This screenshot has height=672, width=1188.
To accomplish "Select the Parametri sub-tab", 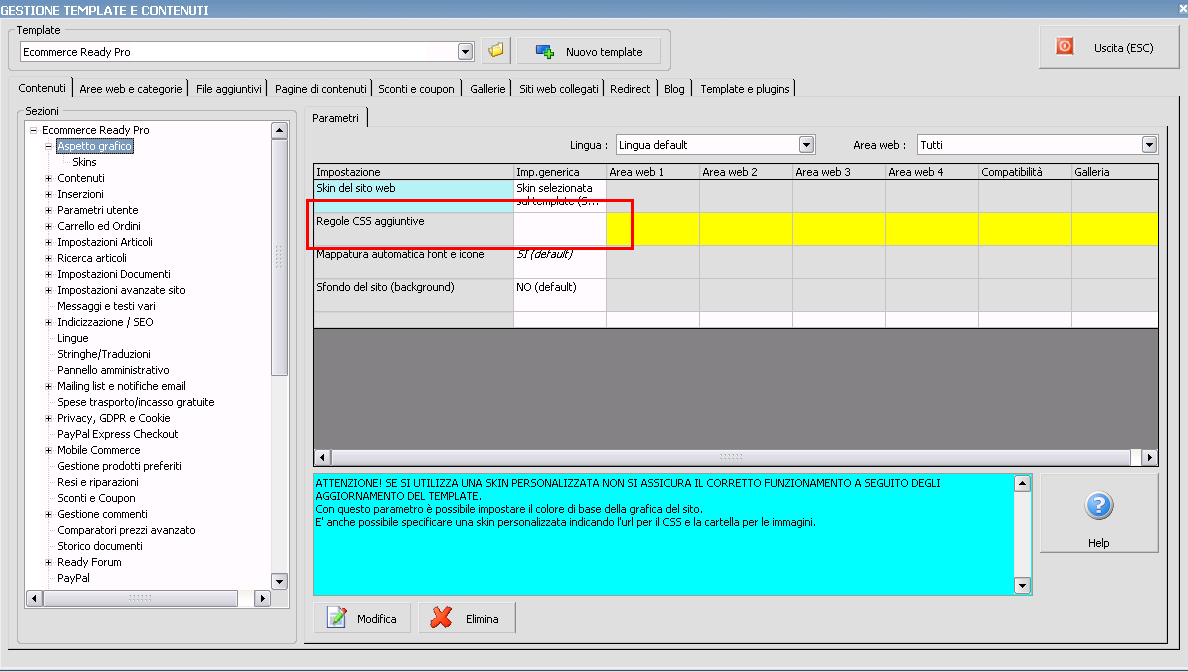I will [x=335, y=117].
